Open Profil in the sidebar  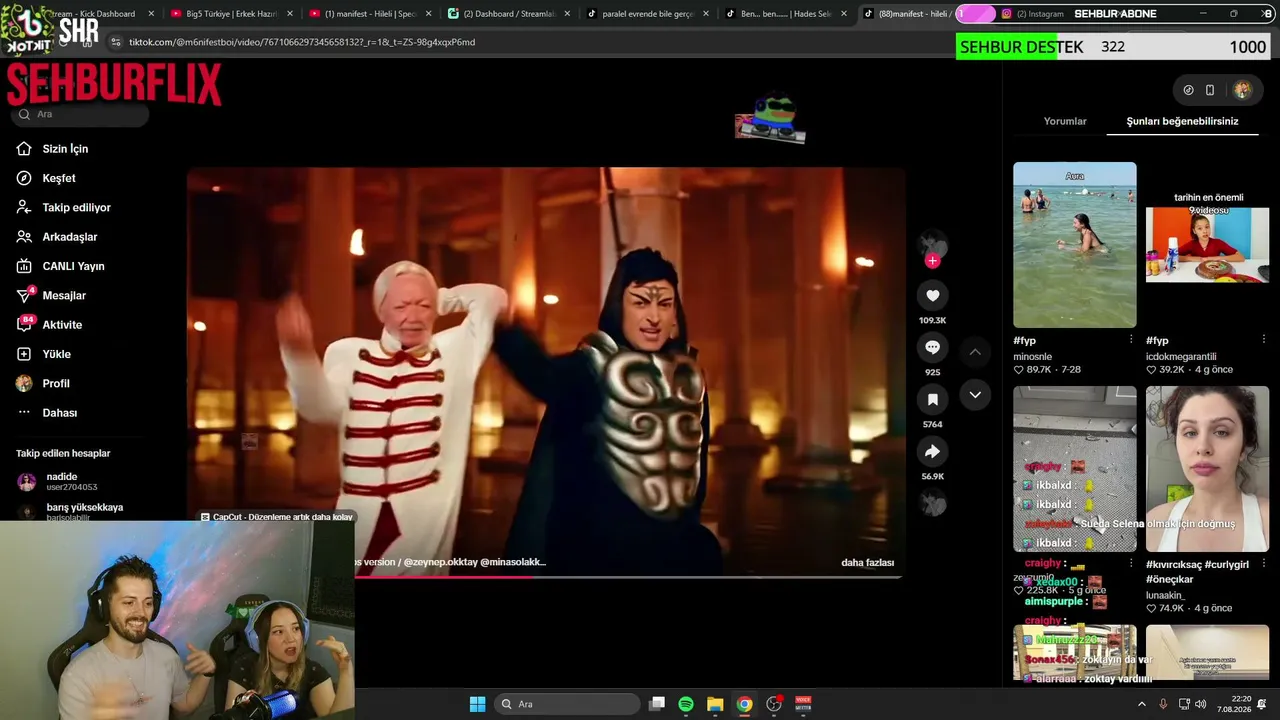click(x=56, y=384)
